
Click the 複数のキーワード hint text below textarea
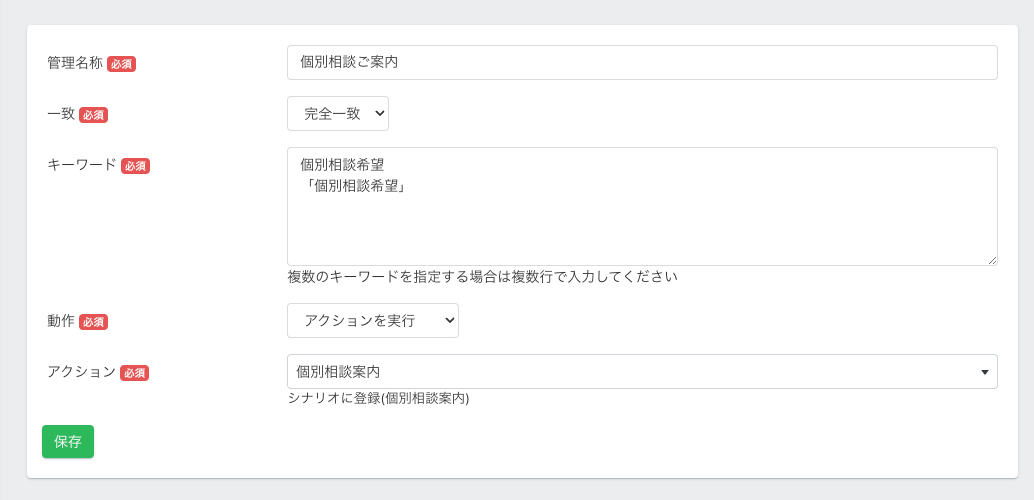coord(483,276)
